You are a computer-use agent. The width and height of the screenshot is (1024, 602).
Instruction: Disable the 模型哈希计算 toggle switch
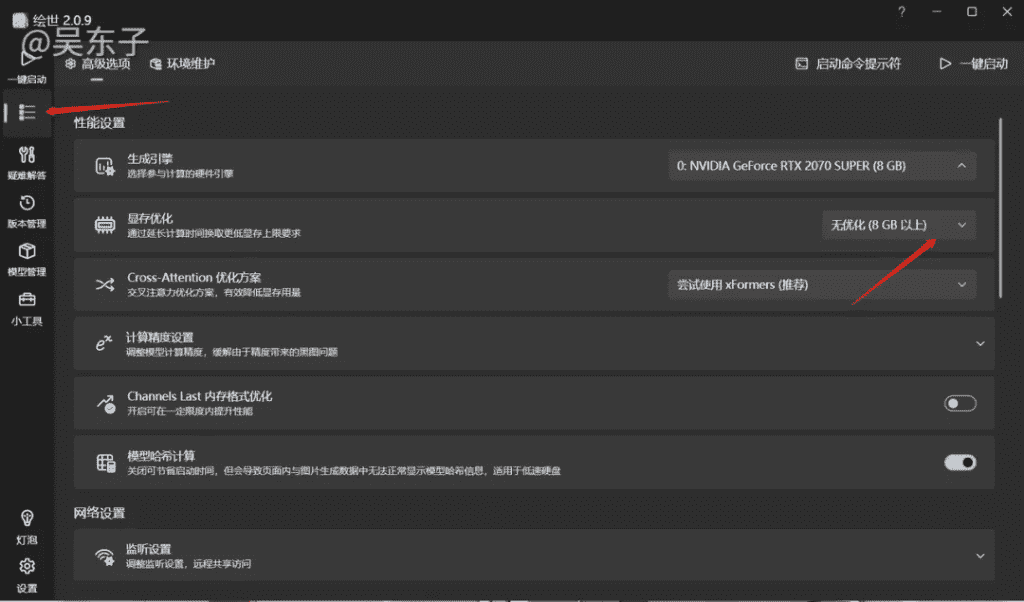(960, 462)
